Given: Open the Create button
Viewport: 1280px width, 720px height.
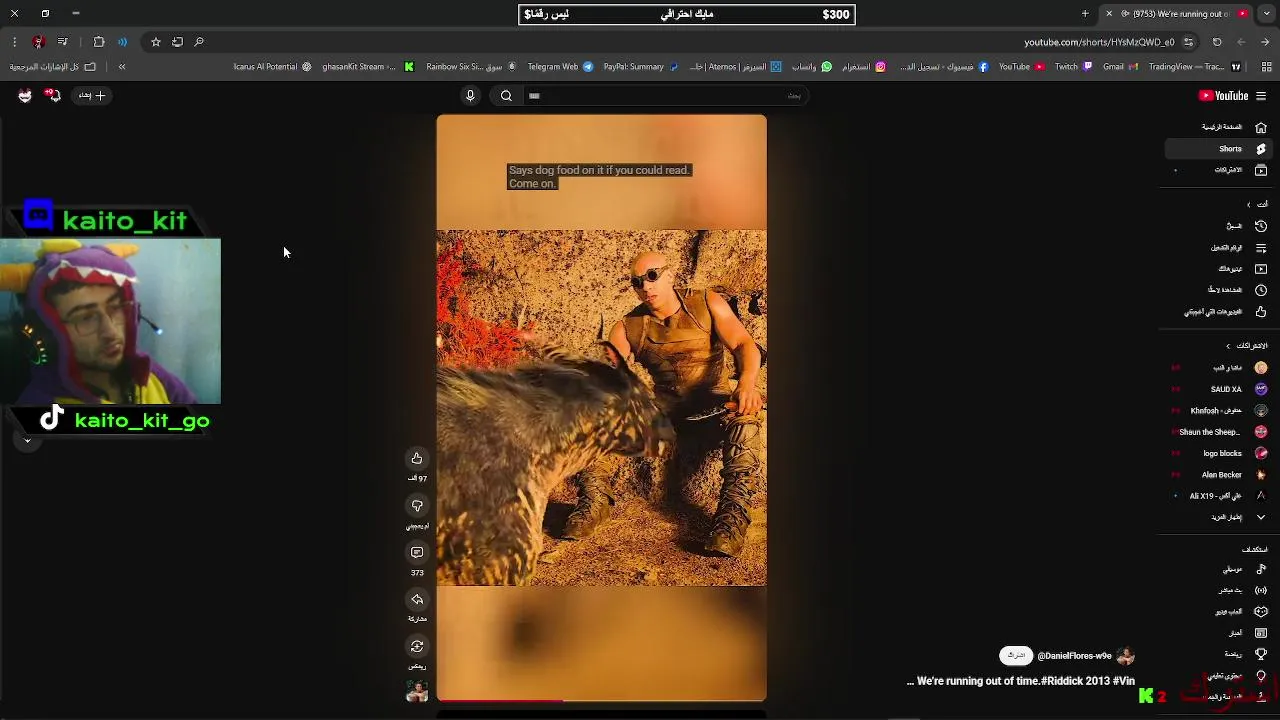Looking at the screenshot, I should 92,96.
